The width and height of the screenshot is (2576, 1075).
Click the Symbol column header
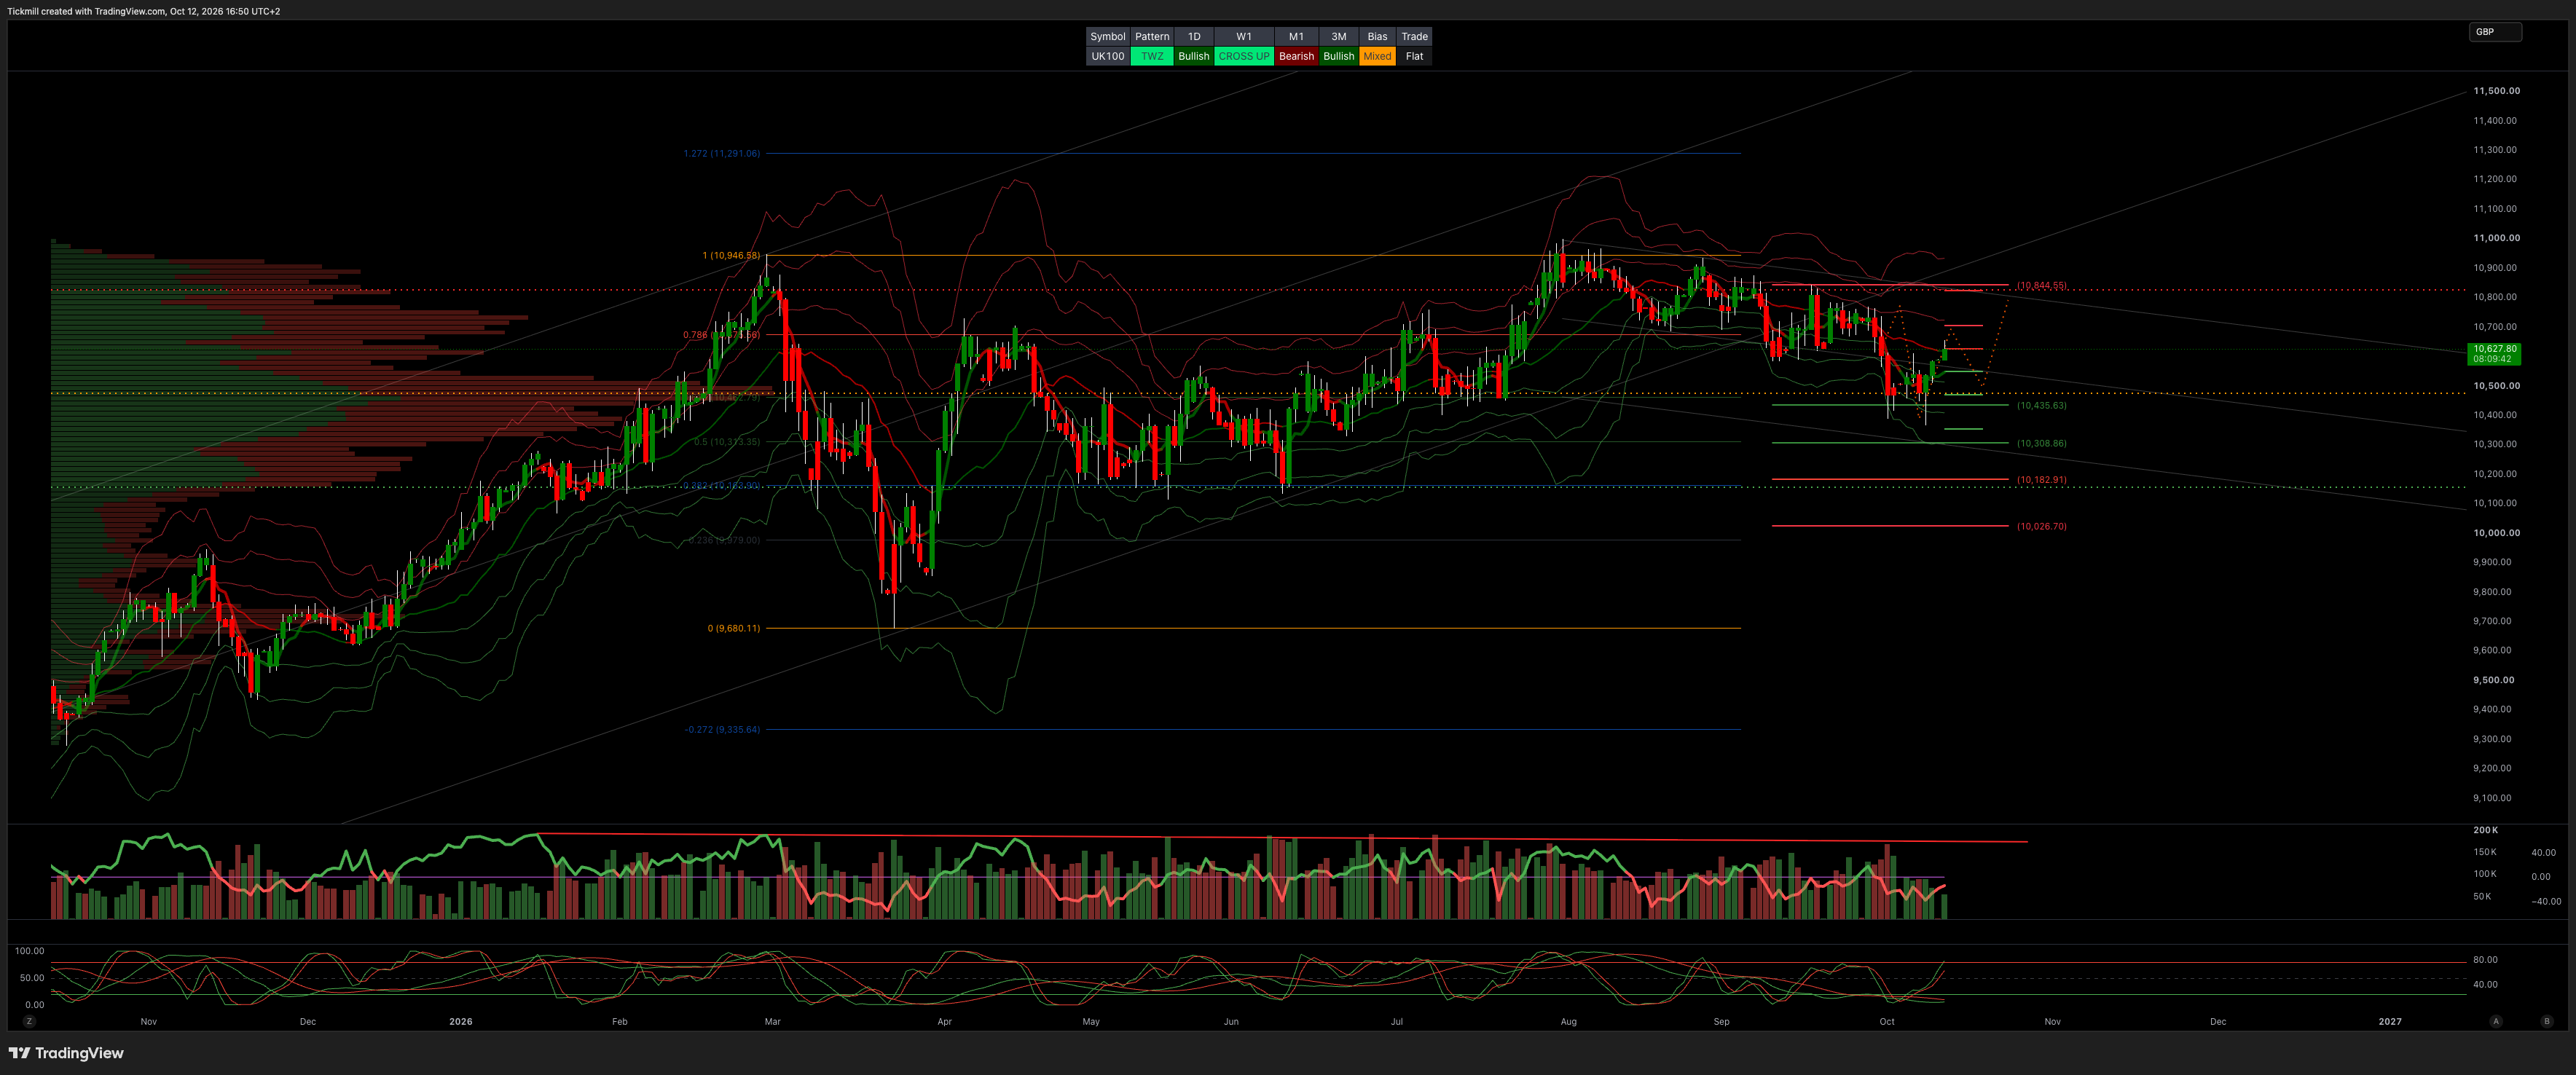pos(1107,36)
